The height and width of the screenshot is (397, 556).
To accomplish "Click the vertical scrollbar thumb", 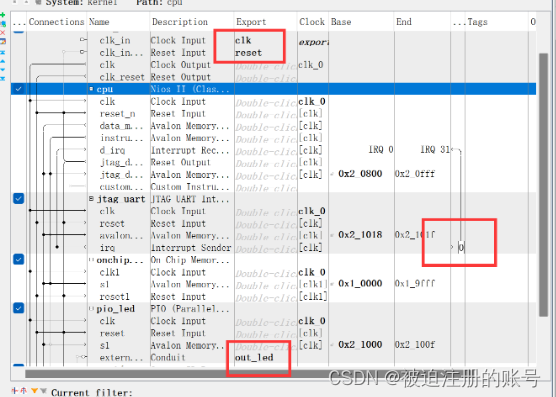I will coord(544,184).
